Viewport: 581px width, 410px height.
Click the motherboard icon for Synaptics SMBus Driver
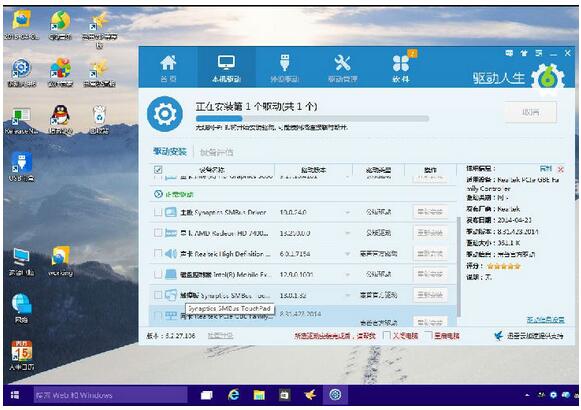click(x=171, y=212)
